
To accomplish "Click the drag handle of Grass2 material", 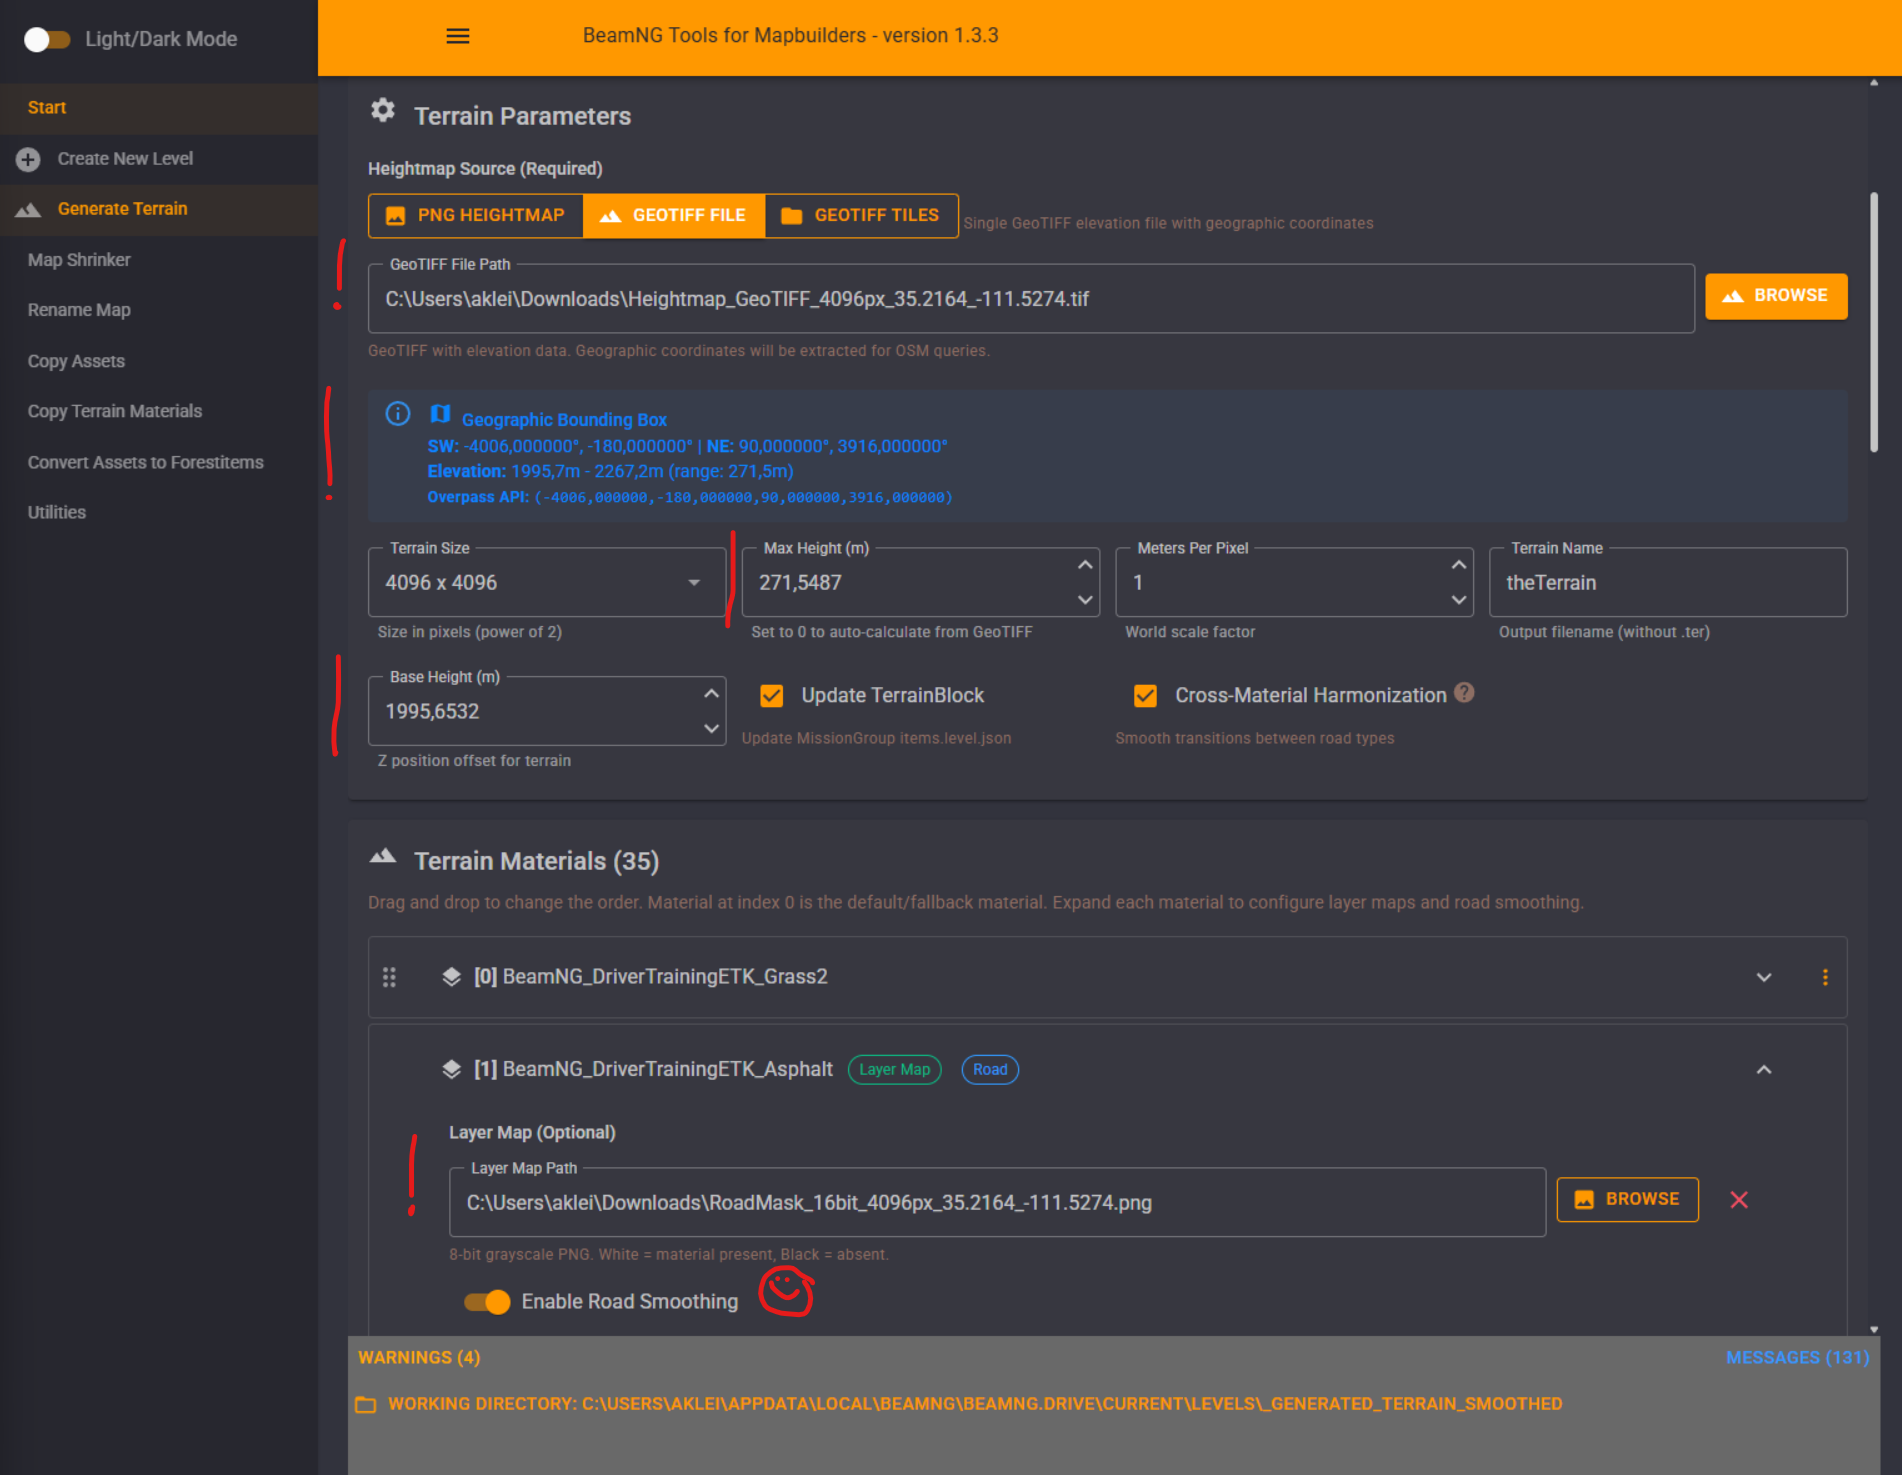I will click(x=389, y=977).
